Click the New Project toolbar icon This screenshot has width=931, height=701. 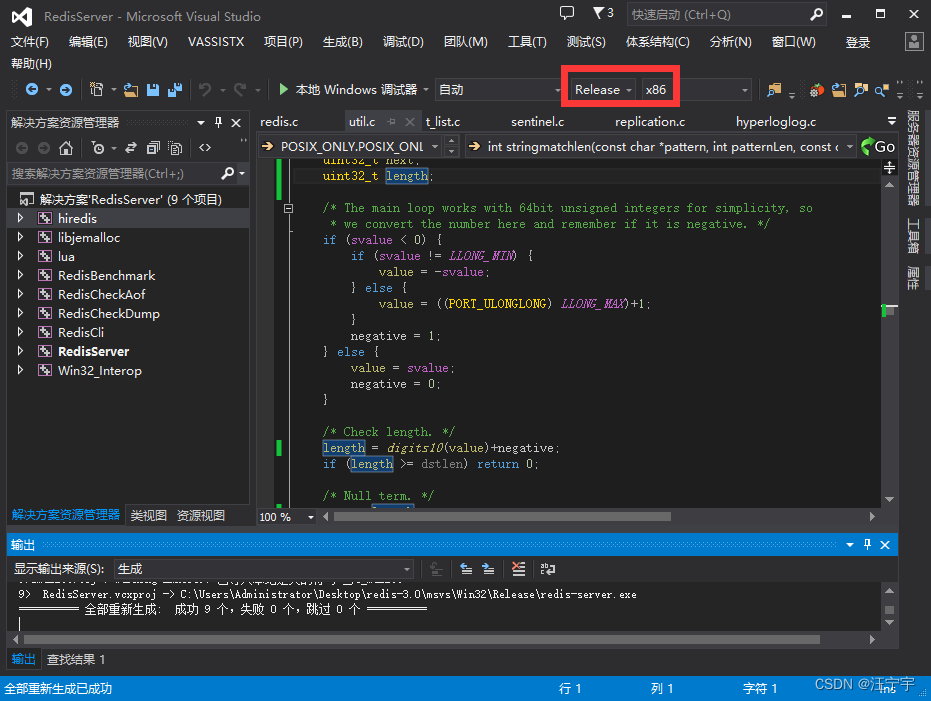tap(96, 90)
